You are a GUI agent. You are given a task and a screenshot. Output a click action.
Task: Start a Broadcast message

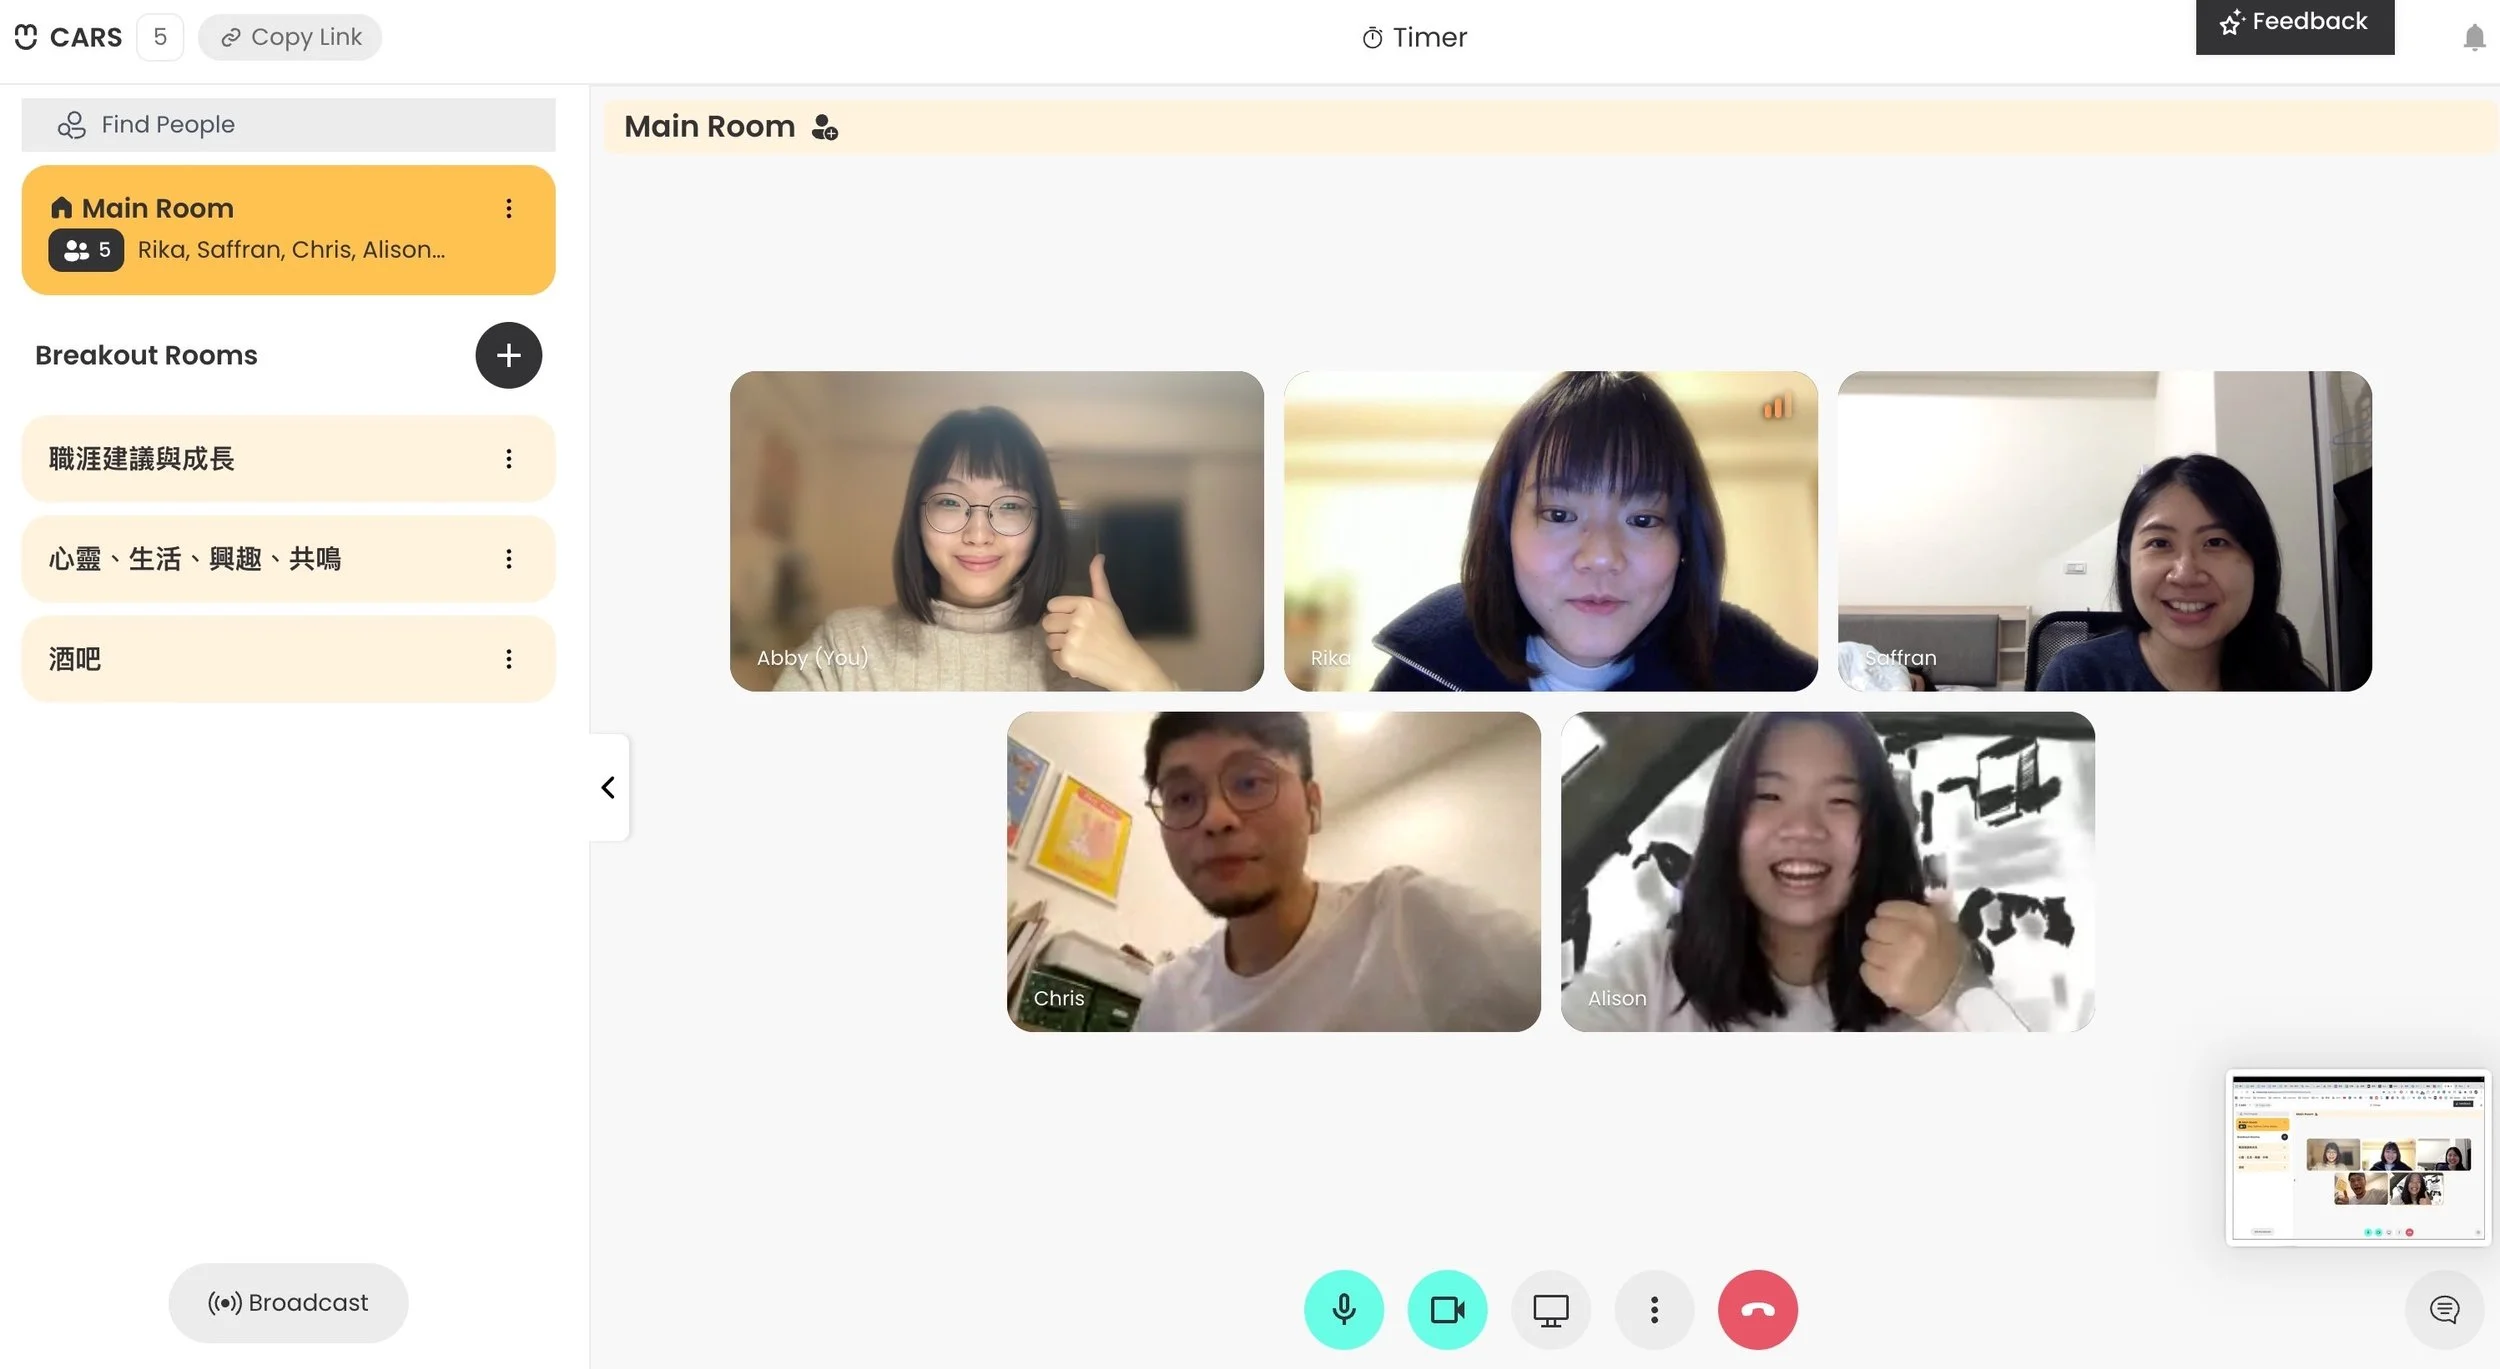pyautogui.click(x=288, y=1302)
